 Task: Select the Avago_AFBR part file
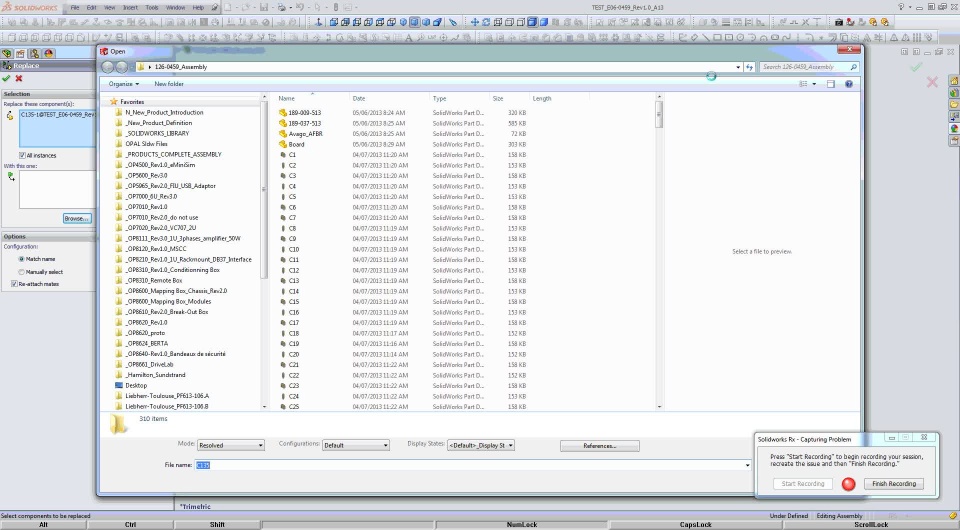click(305, 133)
